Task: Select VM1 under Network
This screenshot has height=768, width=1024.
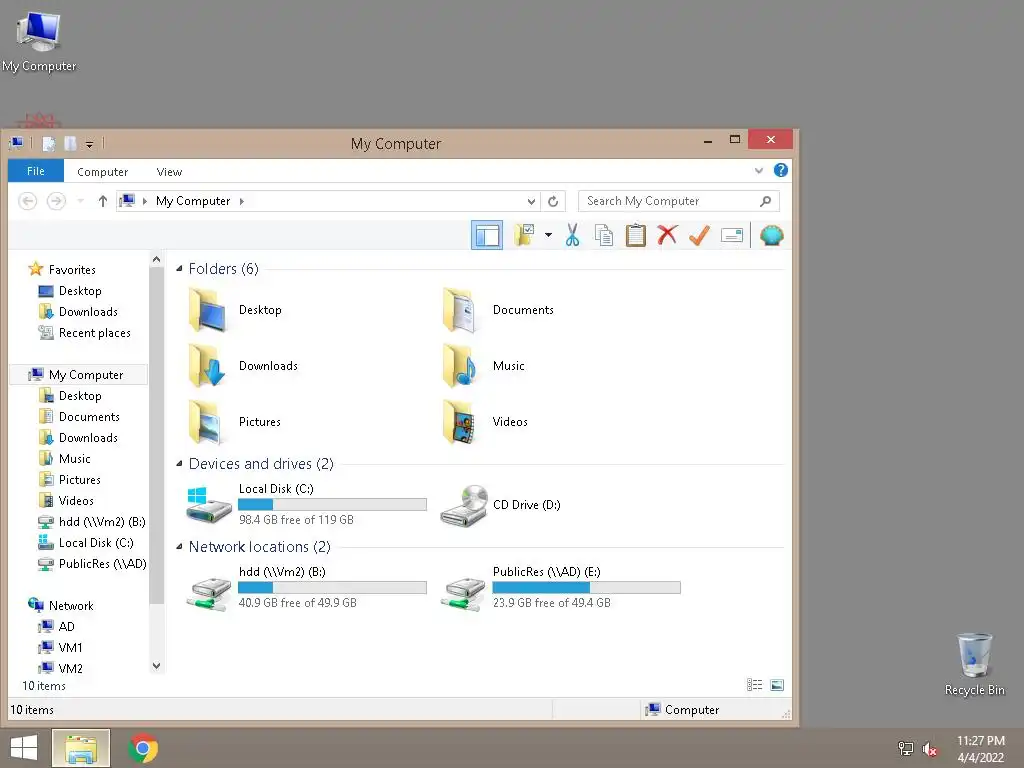Action: 70,648
